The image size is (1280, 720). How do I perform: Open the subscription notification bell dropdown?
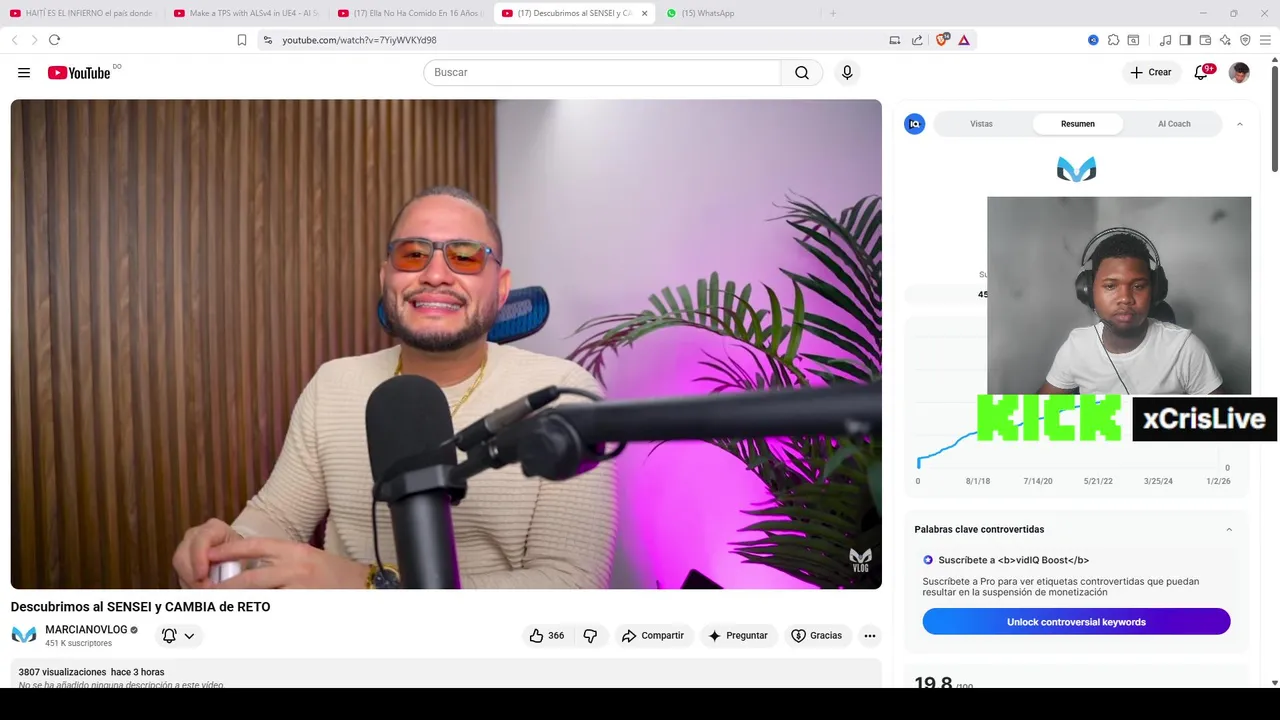[178, 636]
